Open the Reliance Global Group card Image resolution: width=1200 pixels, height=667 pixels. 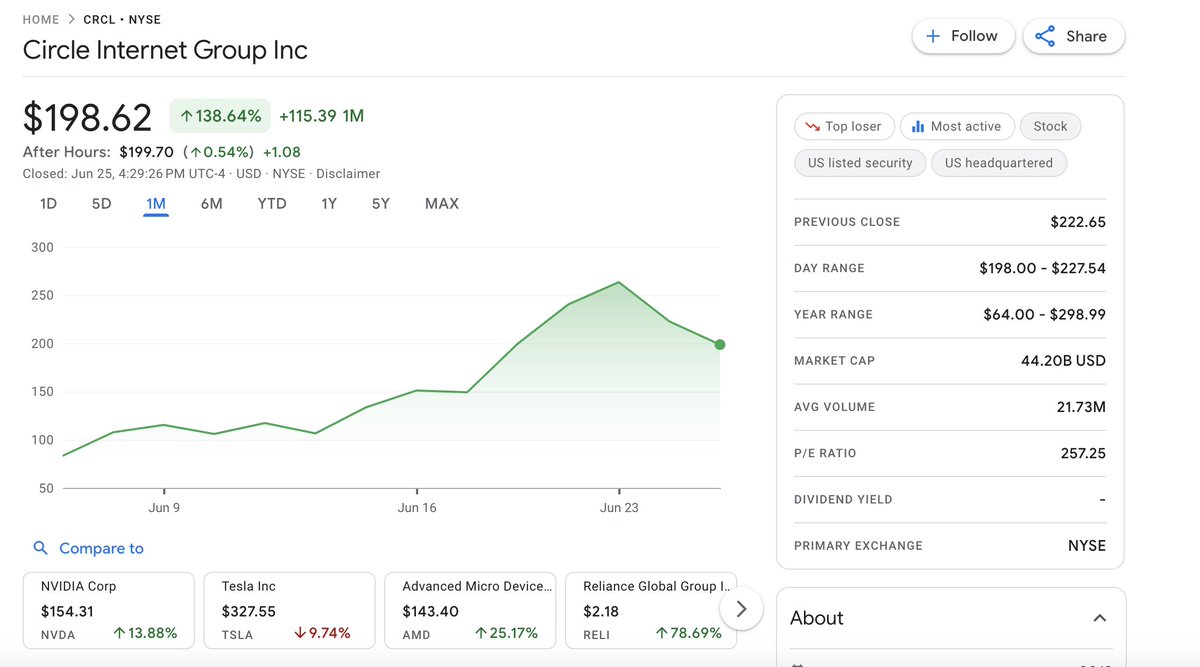tap(651, 609)
